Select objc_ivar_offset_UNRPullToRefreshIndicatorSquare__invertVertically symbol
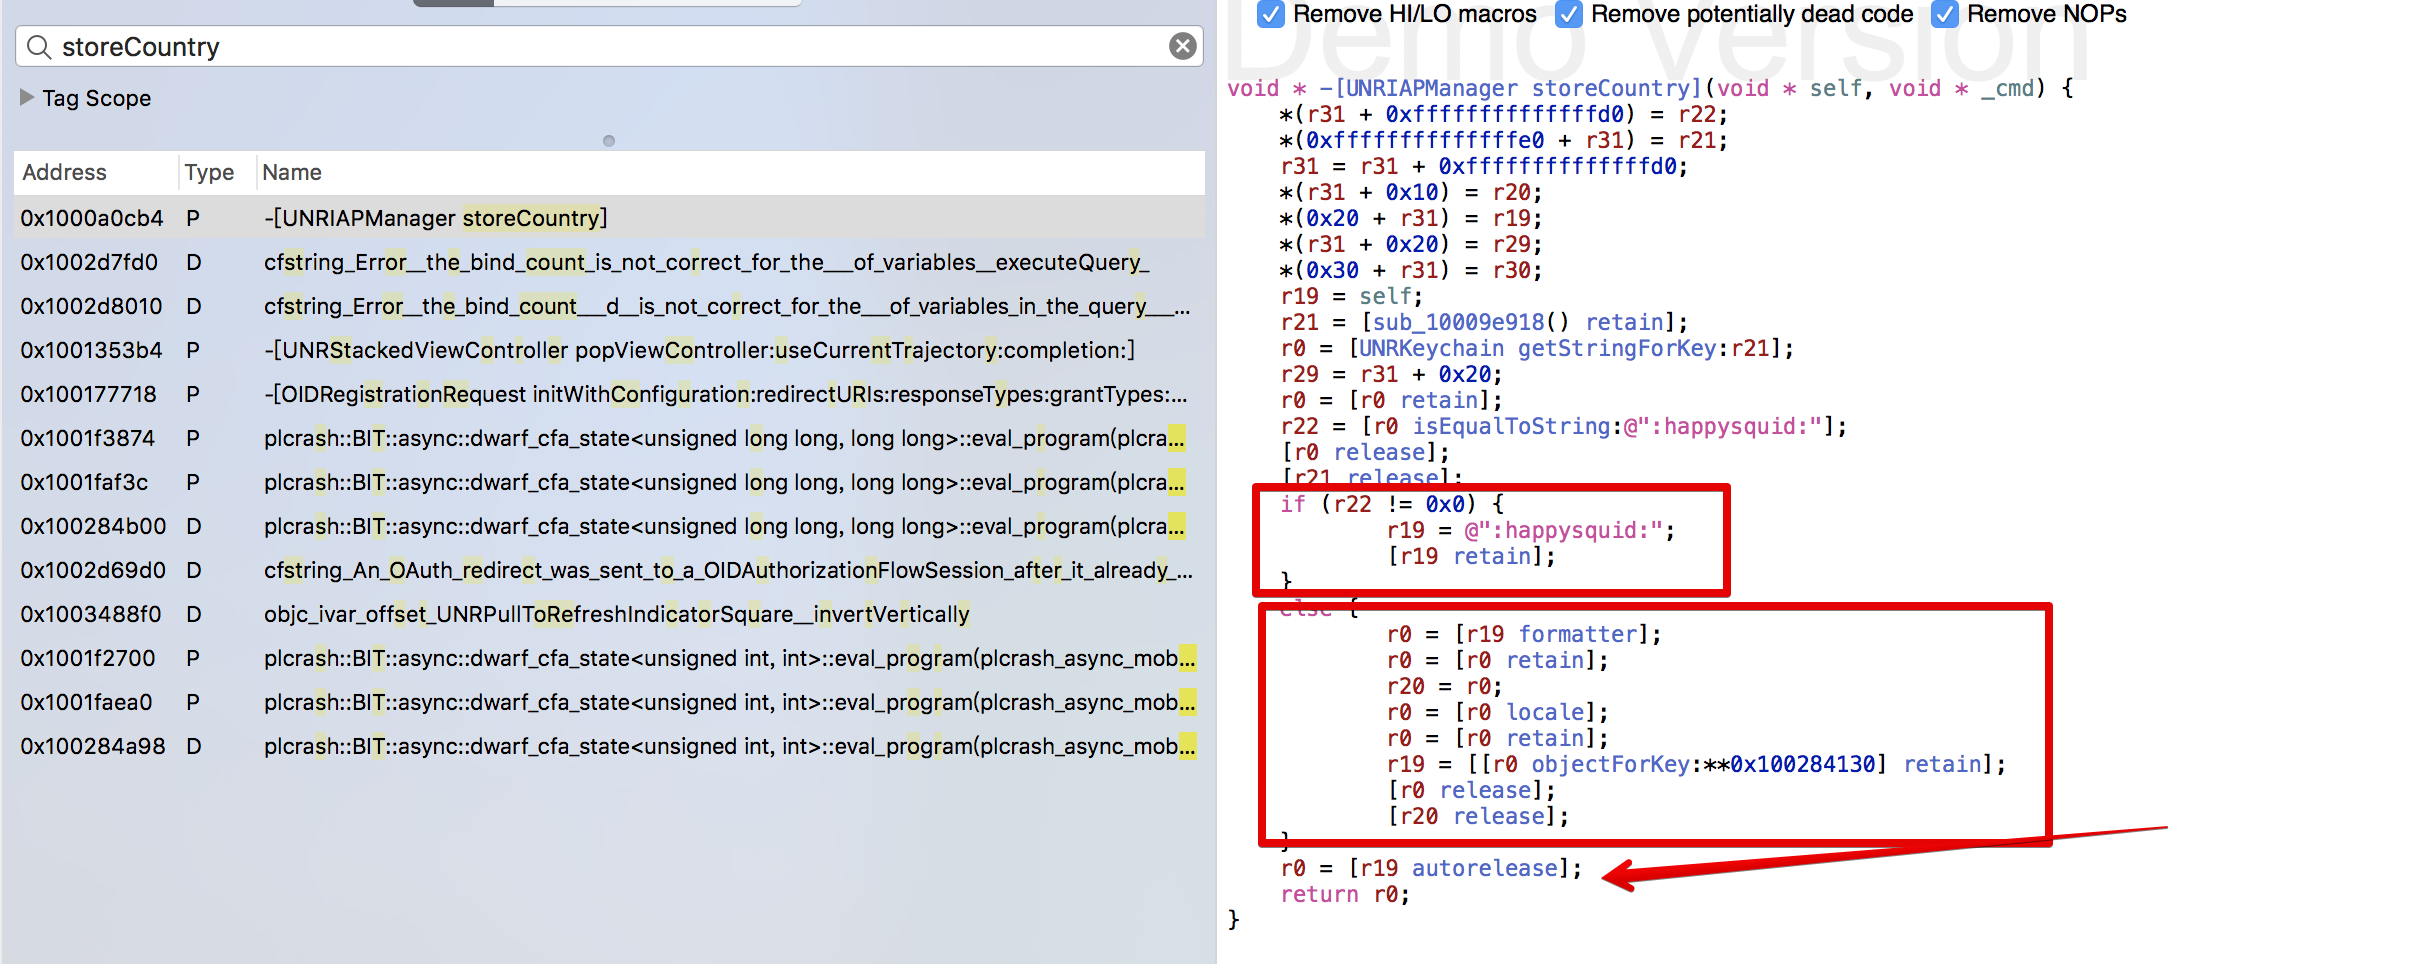The width and height of the screenshot is (2410, 964). pos(616,614)
